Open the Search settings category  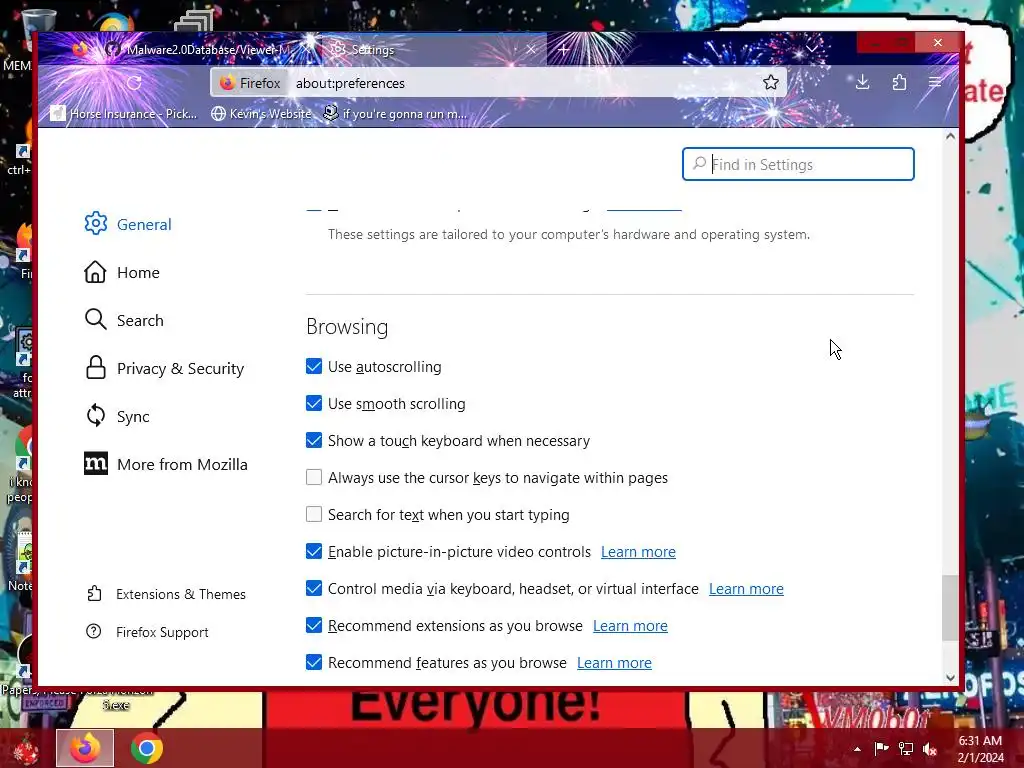click(x=124, y=320)
